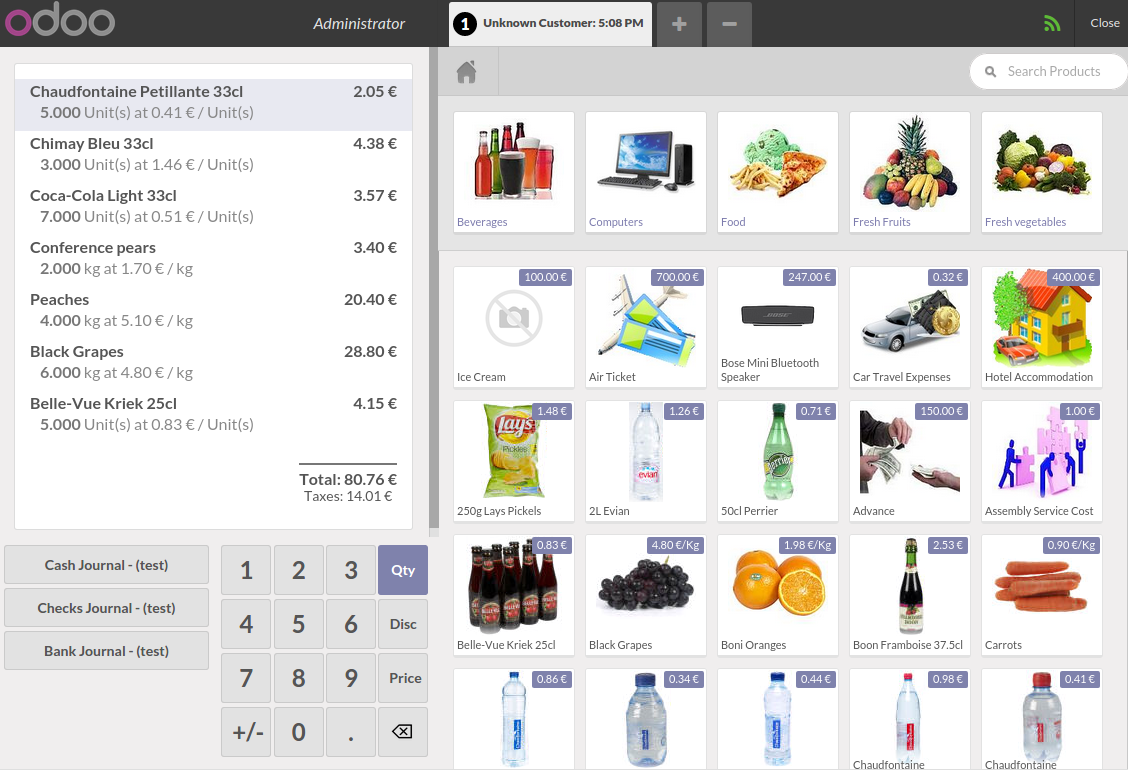1128x770 pixels.
Task: Switch numpad to Disc mode
Action: point(403,624)
